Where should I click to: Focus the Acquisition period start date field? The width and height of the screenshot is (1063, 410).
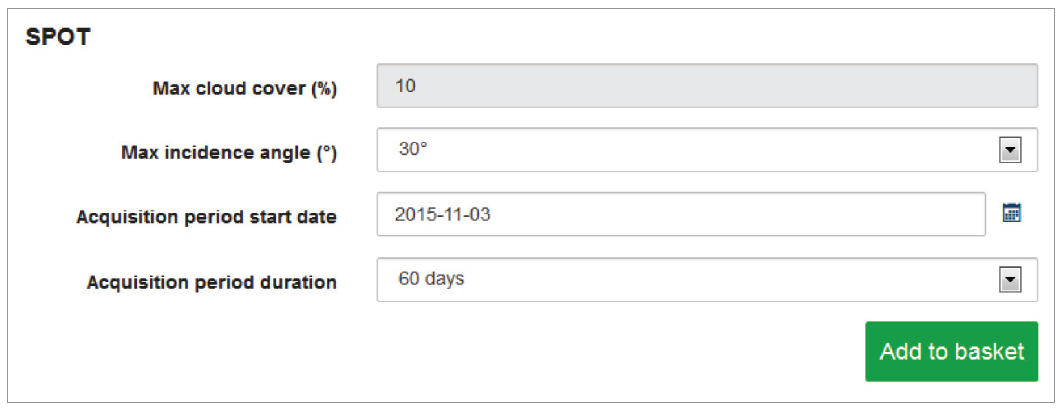(681, 214)
